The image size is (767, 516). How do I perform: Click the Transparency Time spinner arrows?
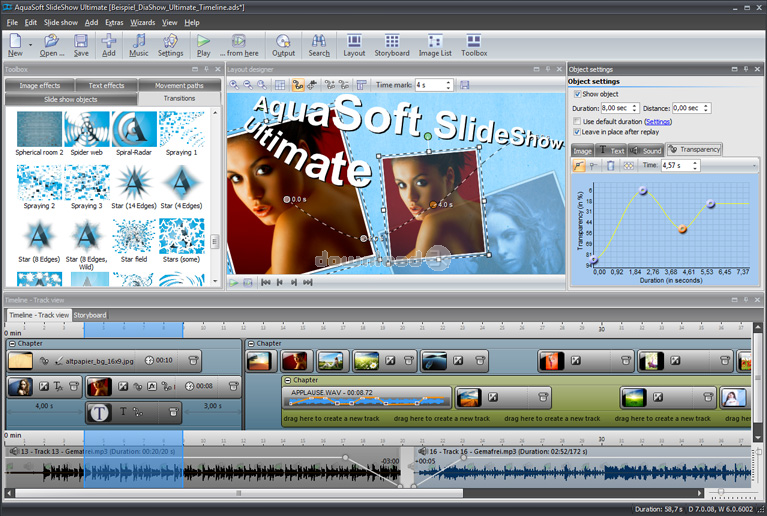coord(695,166)
